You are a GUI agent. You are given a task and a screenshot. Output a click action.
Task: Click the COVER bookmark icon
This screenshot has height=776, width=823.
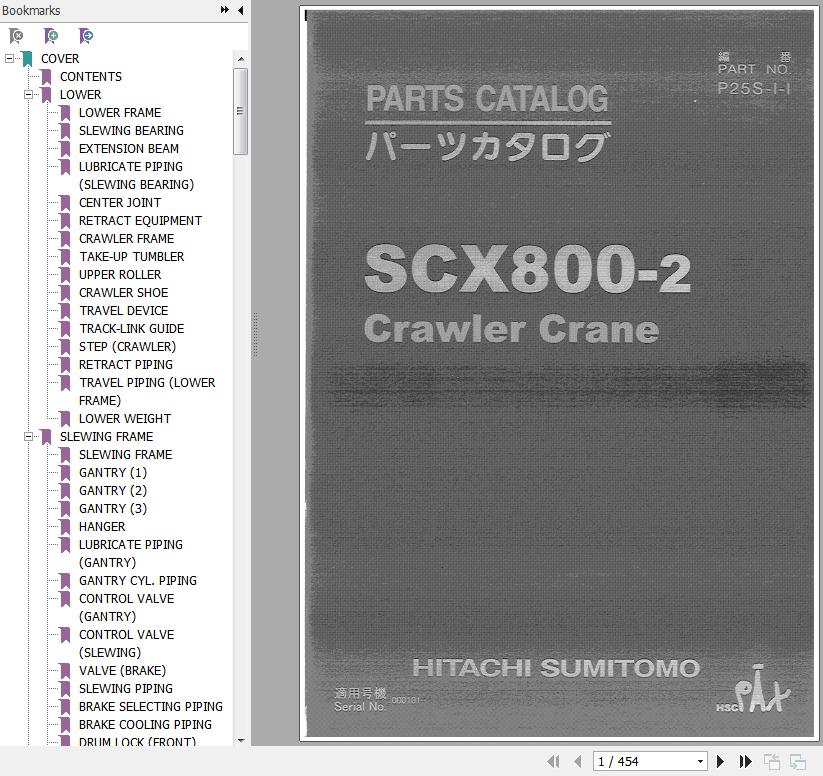[x=27, y=59]
